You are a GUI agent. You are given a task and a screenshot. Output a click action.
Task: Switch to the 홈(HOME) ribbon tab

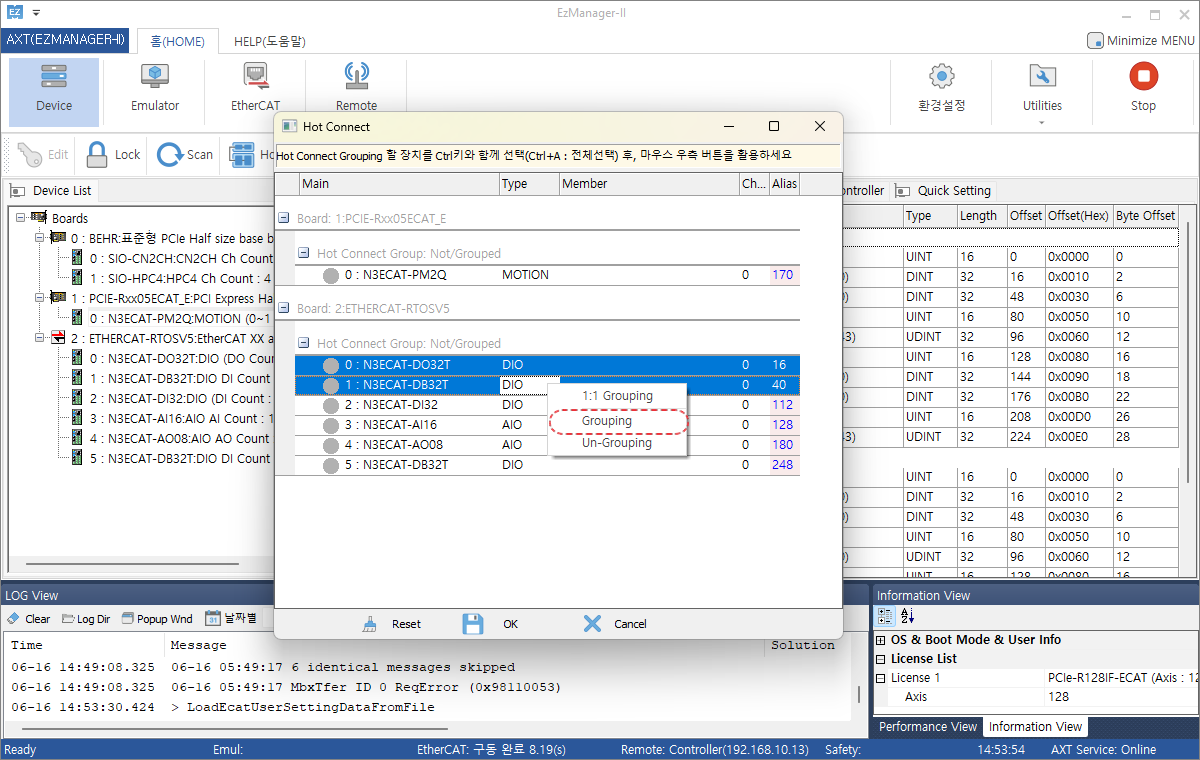coord(177,42)
